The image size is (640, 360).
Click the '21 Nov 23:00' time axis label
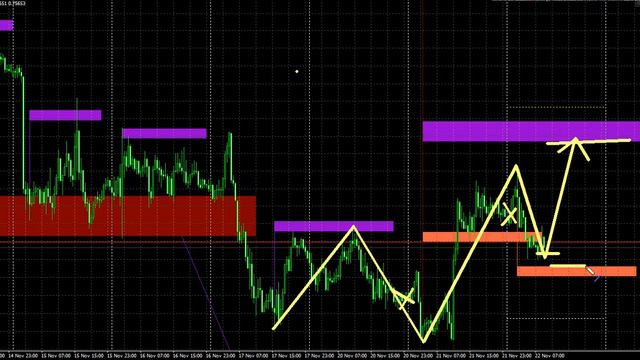(517, 356)
